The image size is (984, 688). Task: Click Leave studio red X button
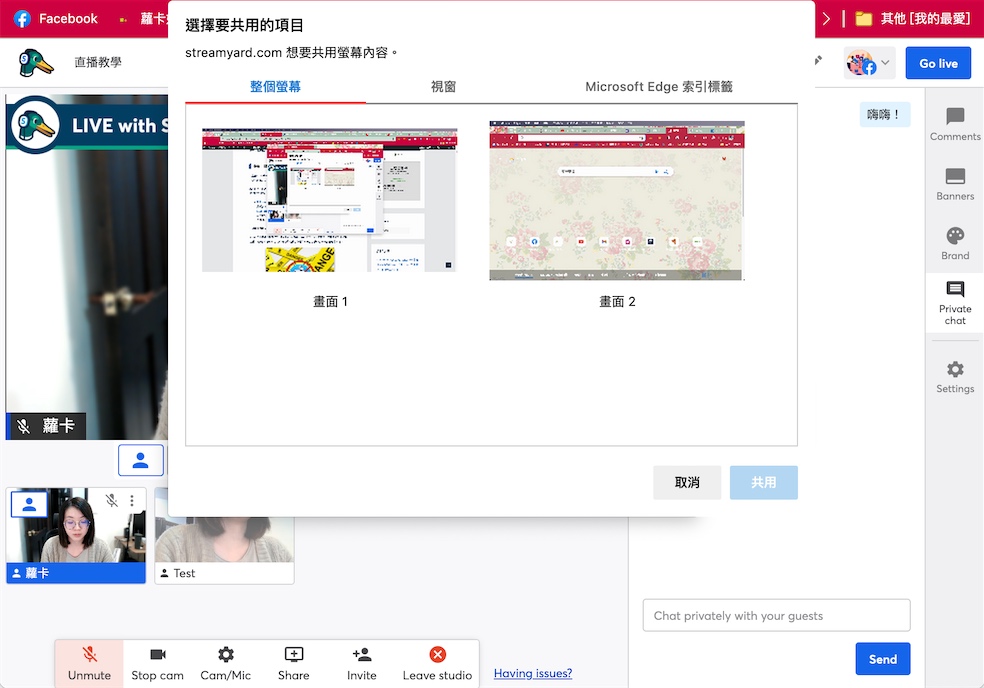pyautogui.click(x=437, y=664)
